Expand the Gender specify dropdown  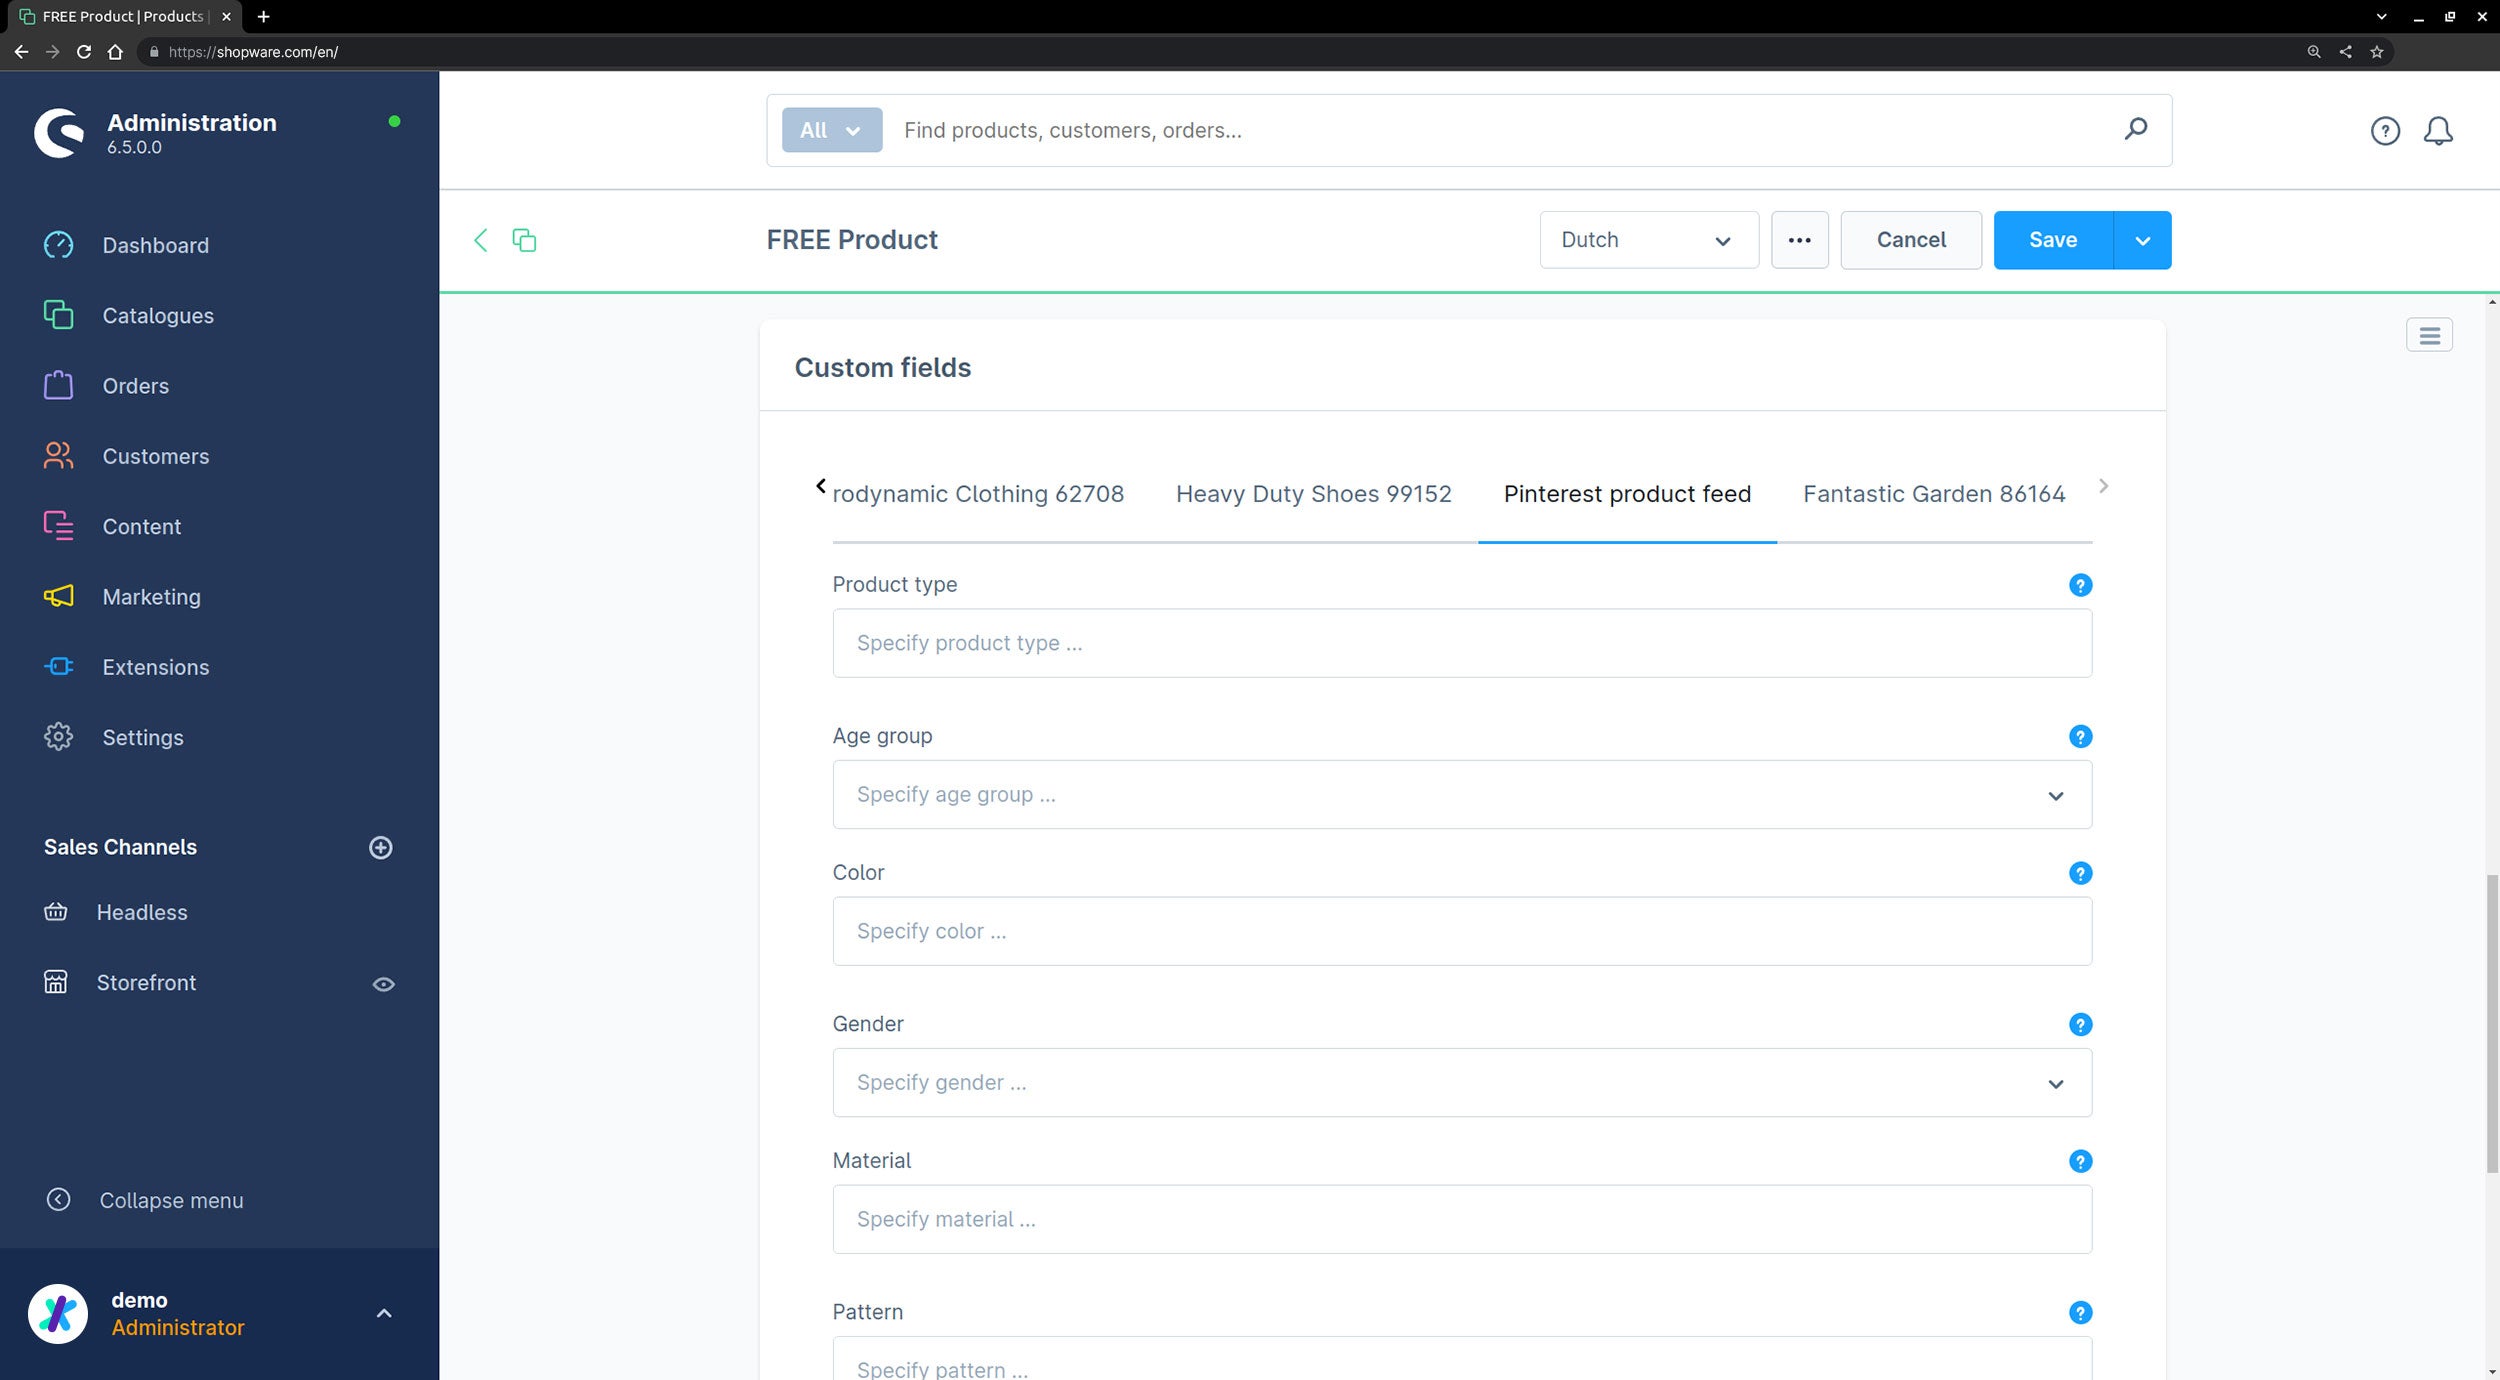pyautogui.click(x=2055, y=1083)
